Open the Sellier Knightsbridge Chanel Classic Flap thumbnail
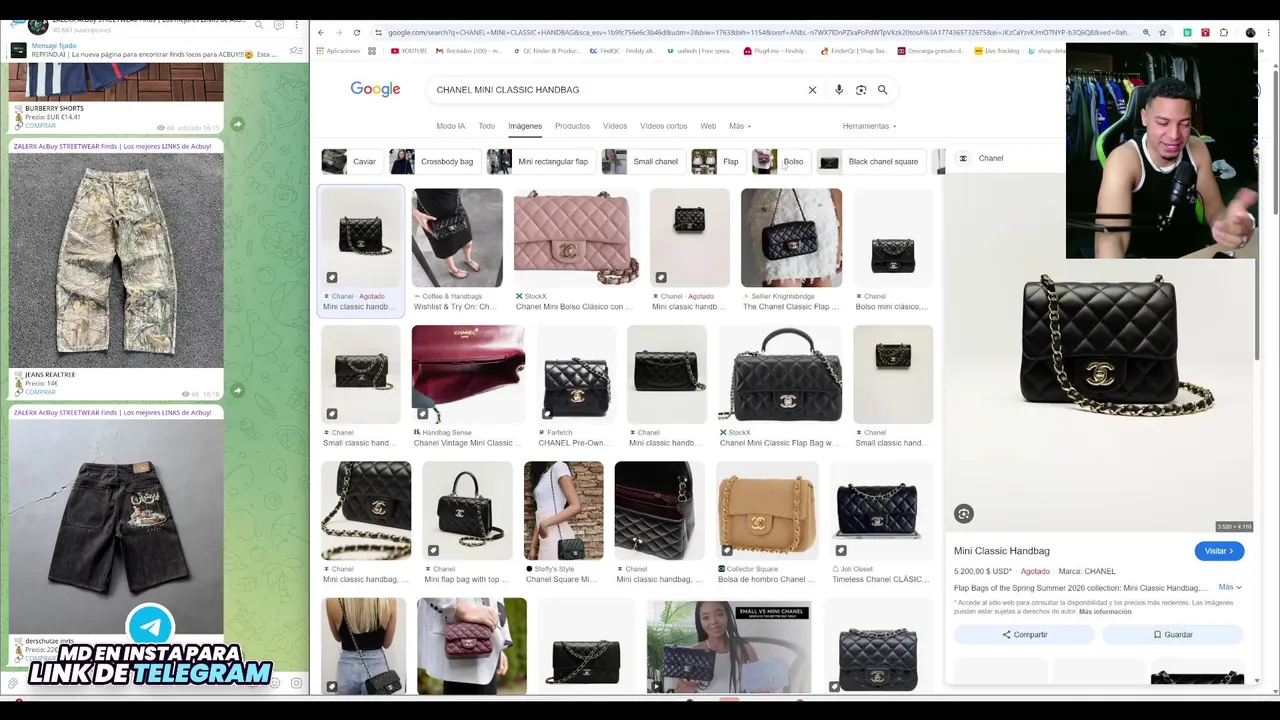 pyautogui.click(x=791, y=238)
